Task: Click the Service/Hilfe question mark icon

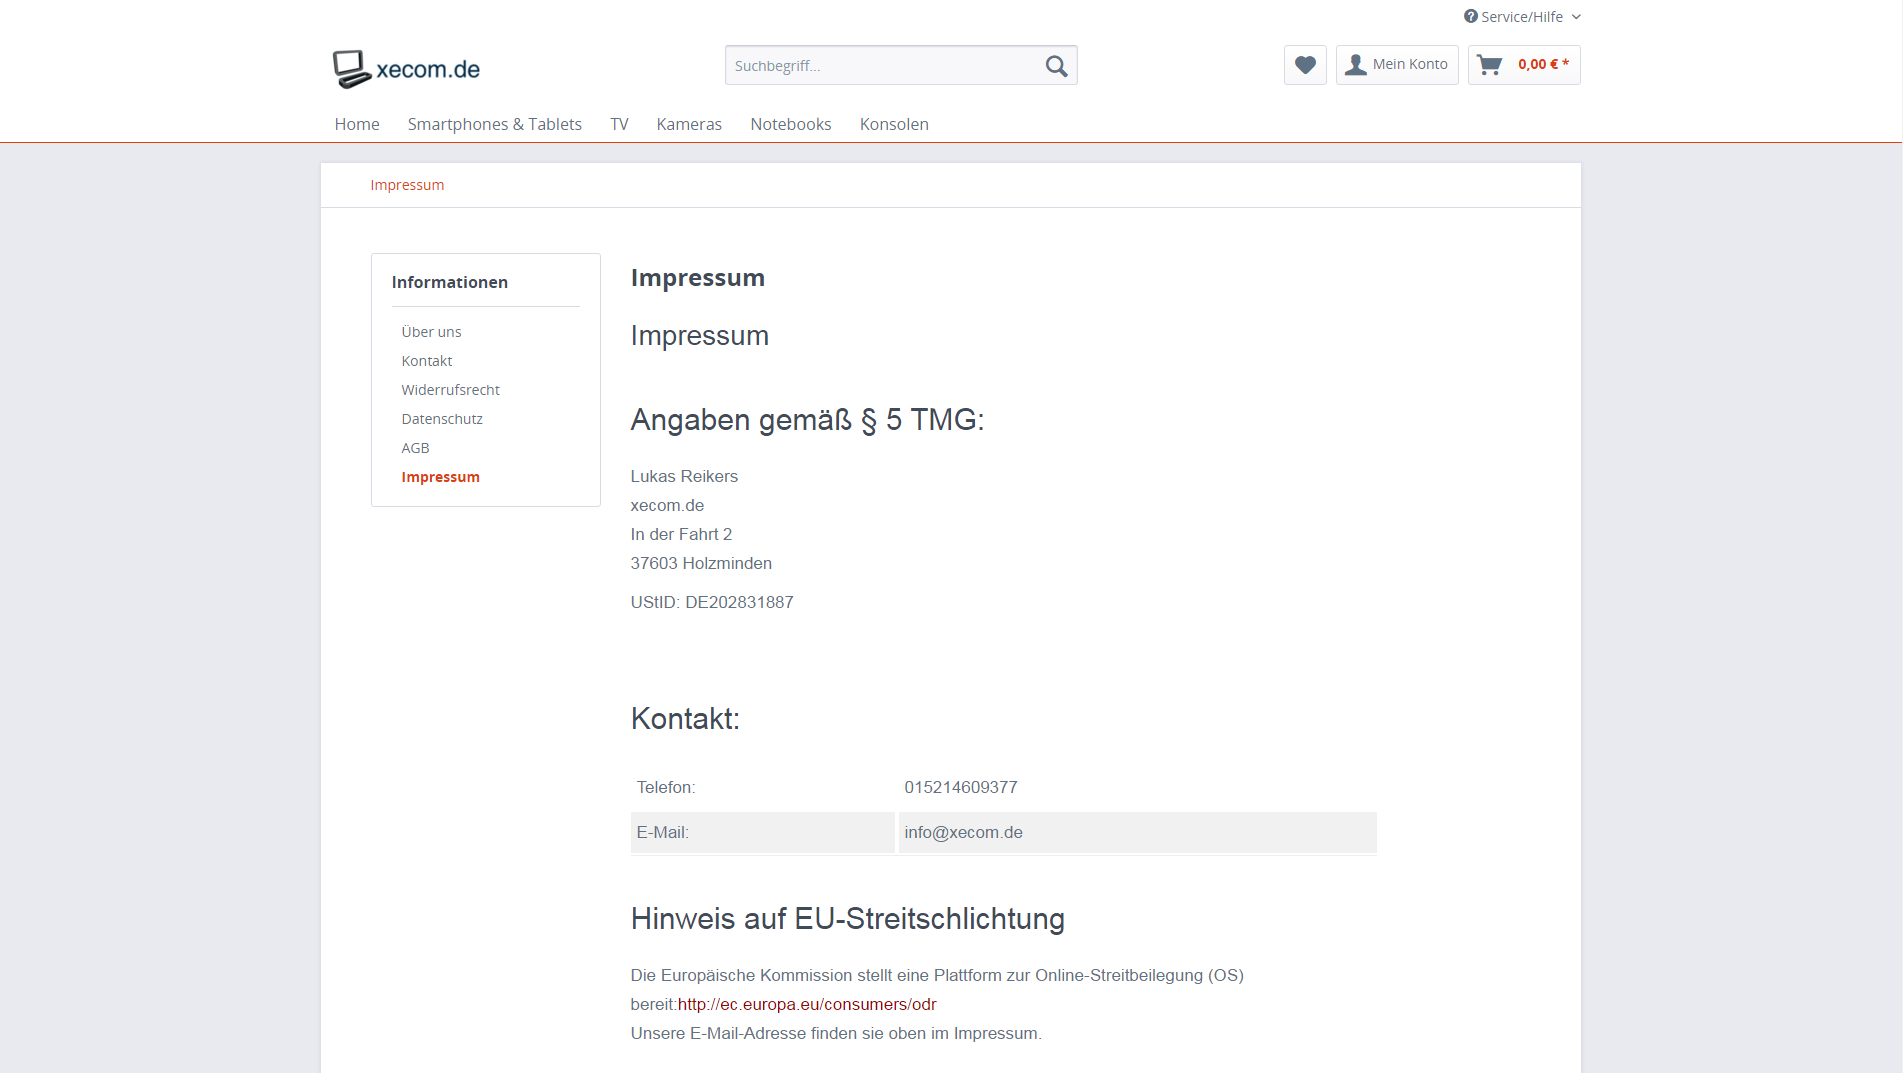Action: click(1470, 16)
